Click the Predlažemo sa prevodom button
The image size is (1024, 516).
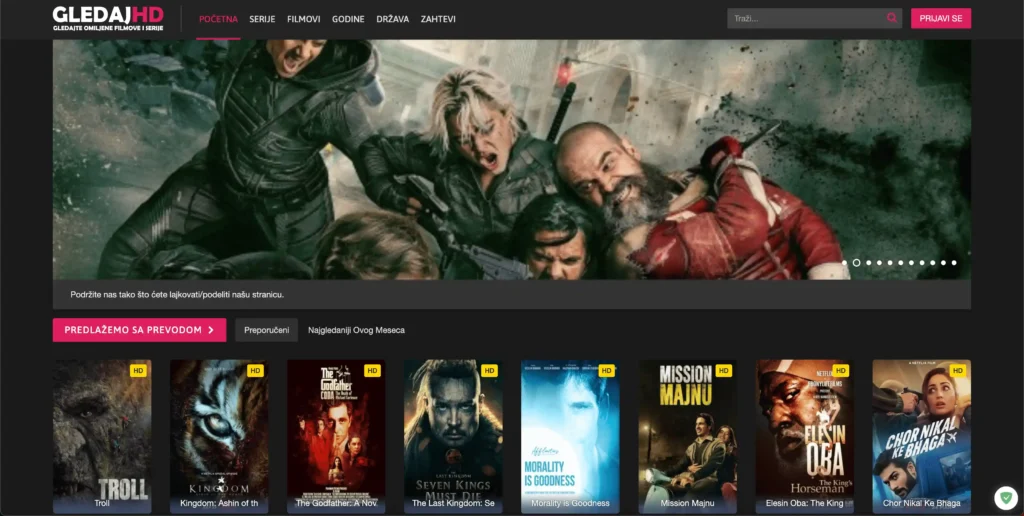139,330
